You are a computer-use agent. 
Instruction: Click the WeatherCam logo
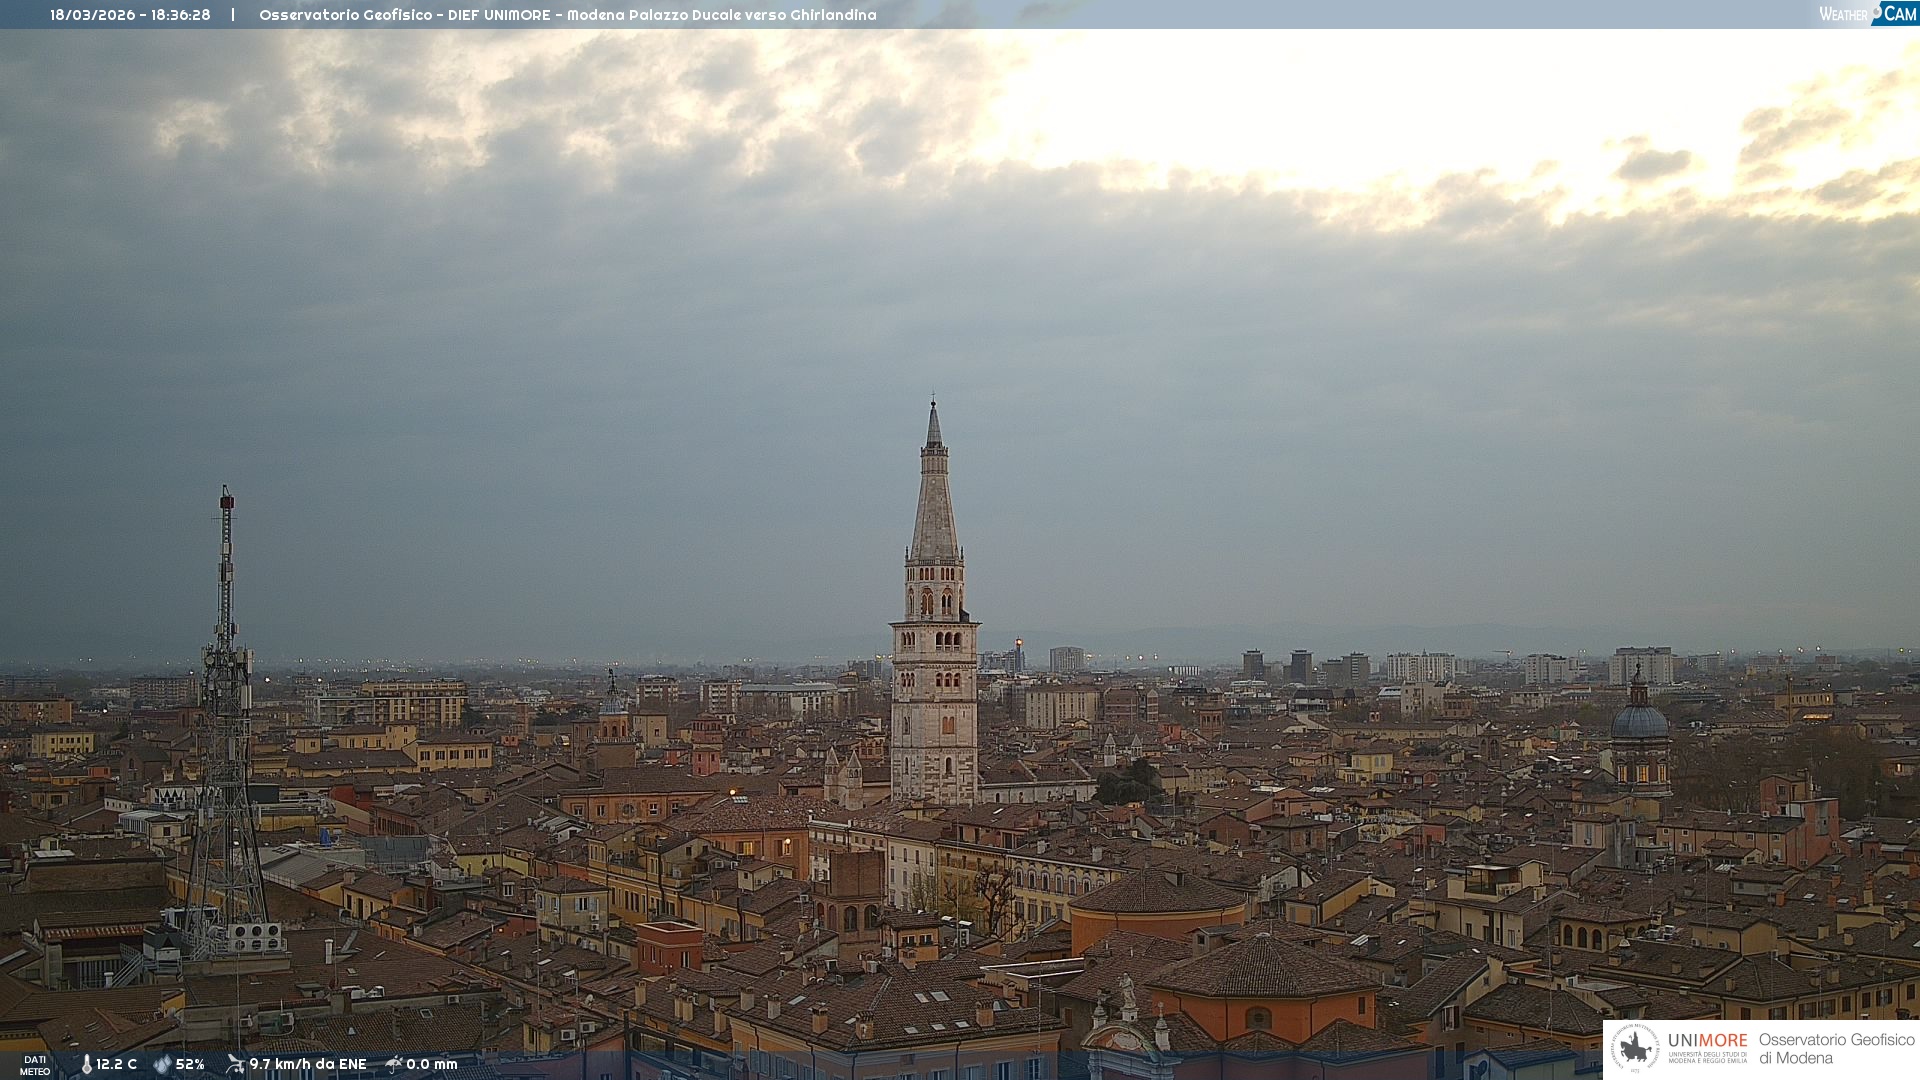pyautogui.click(x=1867, y=14)
